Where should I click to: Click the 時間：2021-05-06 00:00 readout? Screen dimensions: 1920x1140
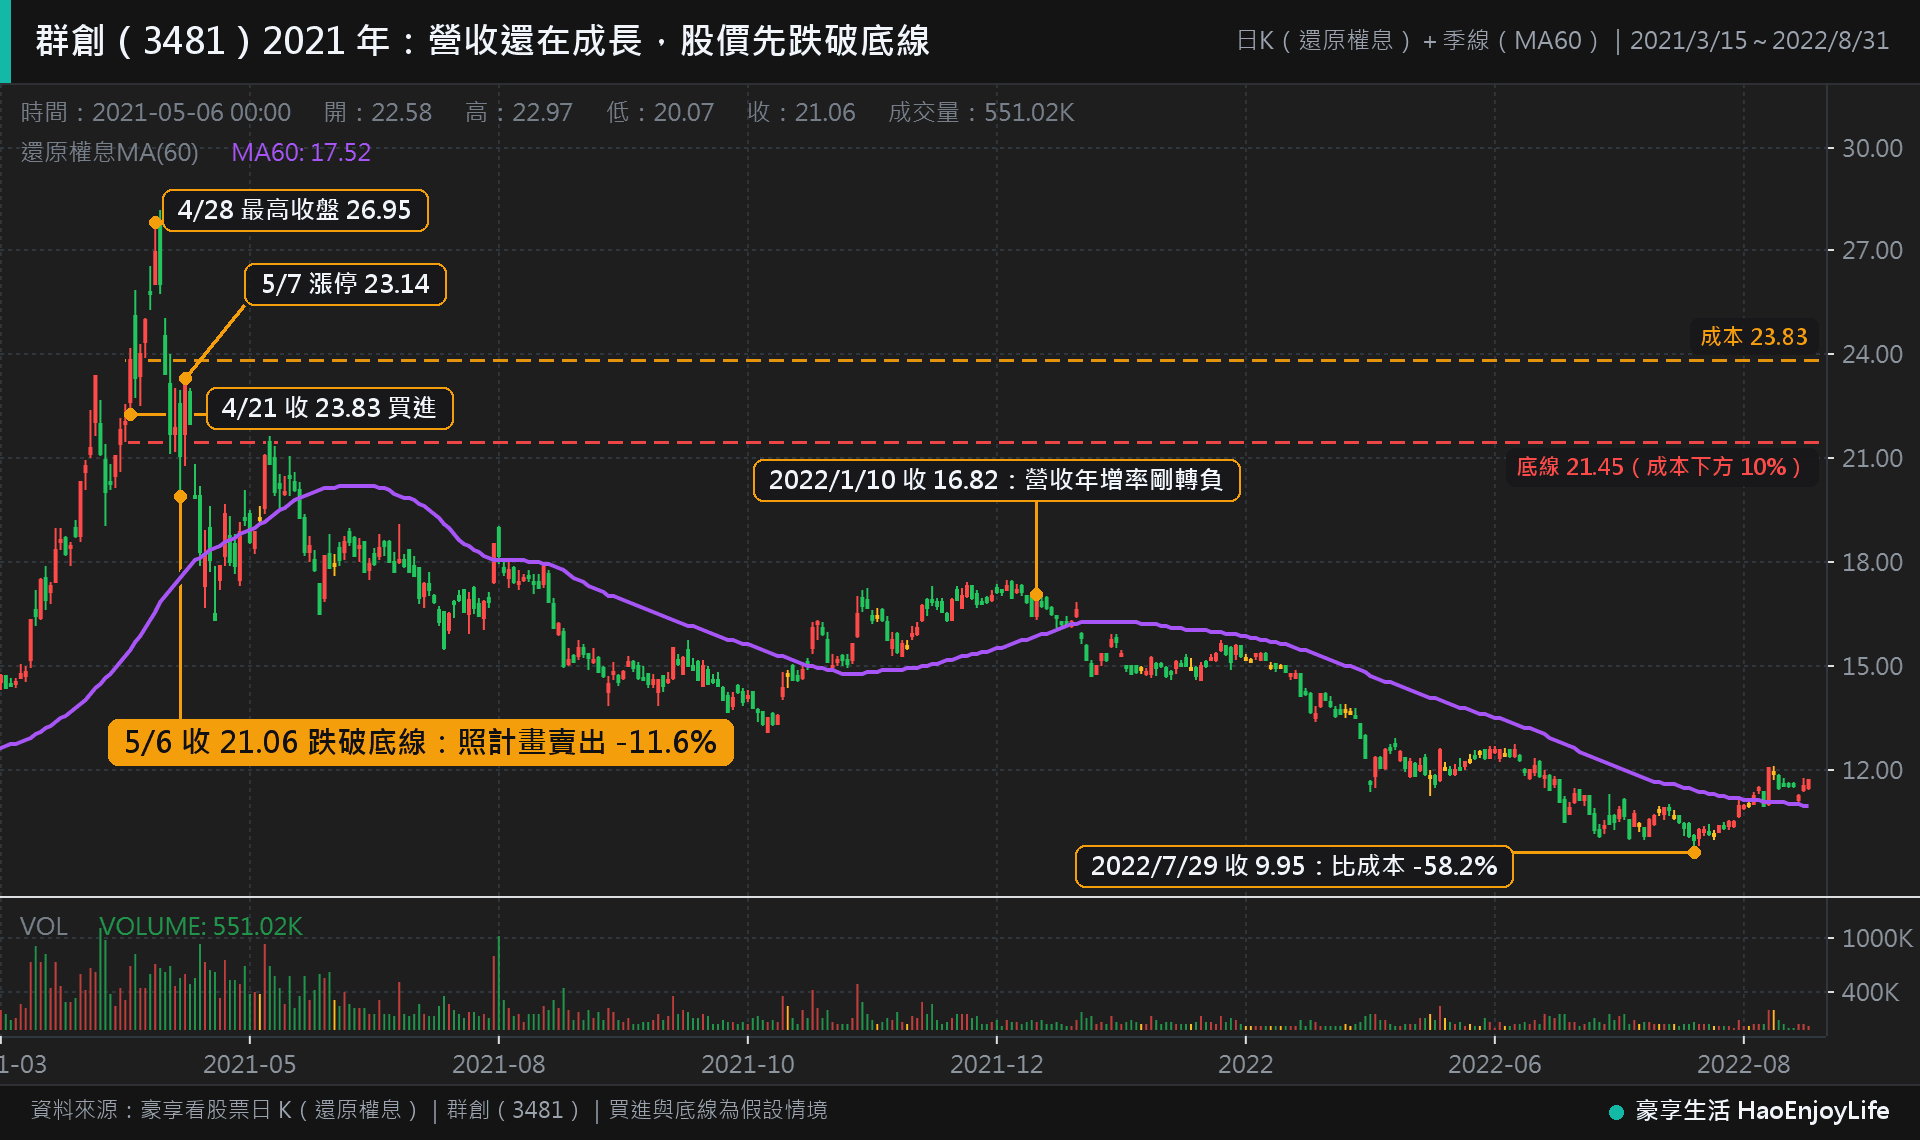(156, 112)
